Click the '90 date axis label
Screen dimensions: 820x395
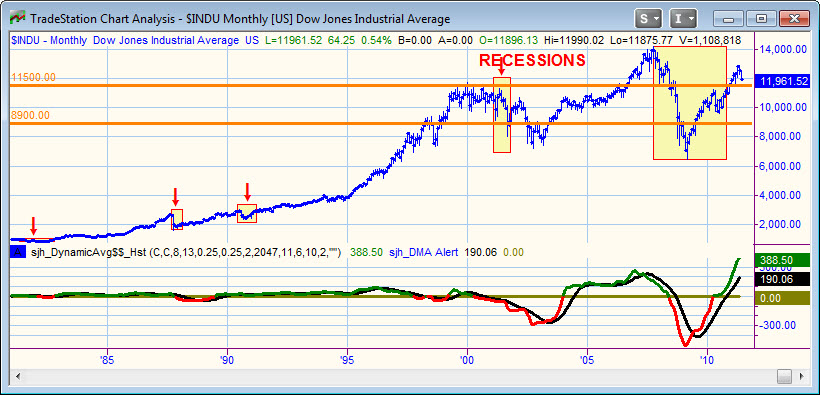(227, 360)
